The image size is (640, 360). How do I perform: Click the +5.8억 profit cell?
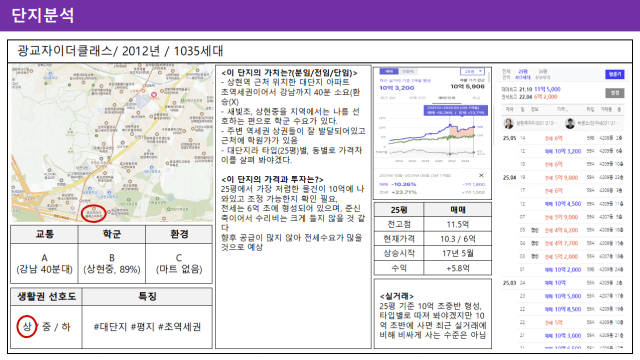point(457,268)
